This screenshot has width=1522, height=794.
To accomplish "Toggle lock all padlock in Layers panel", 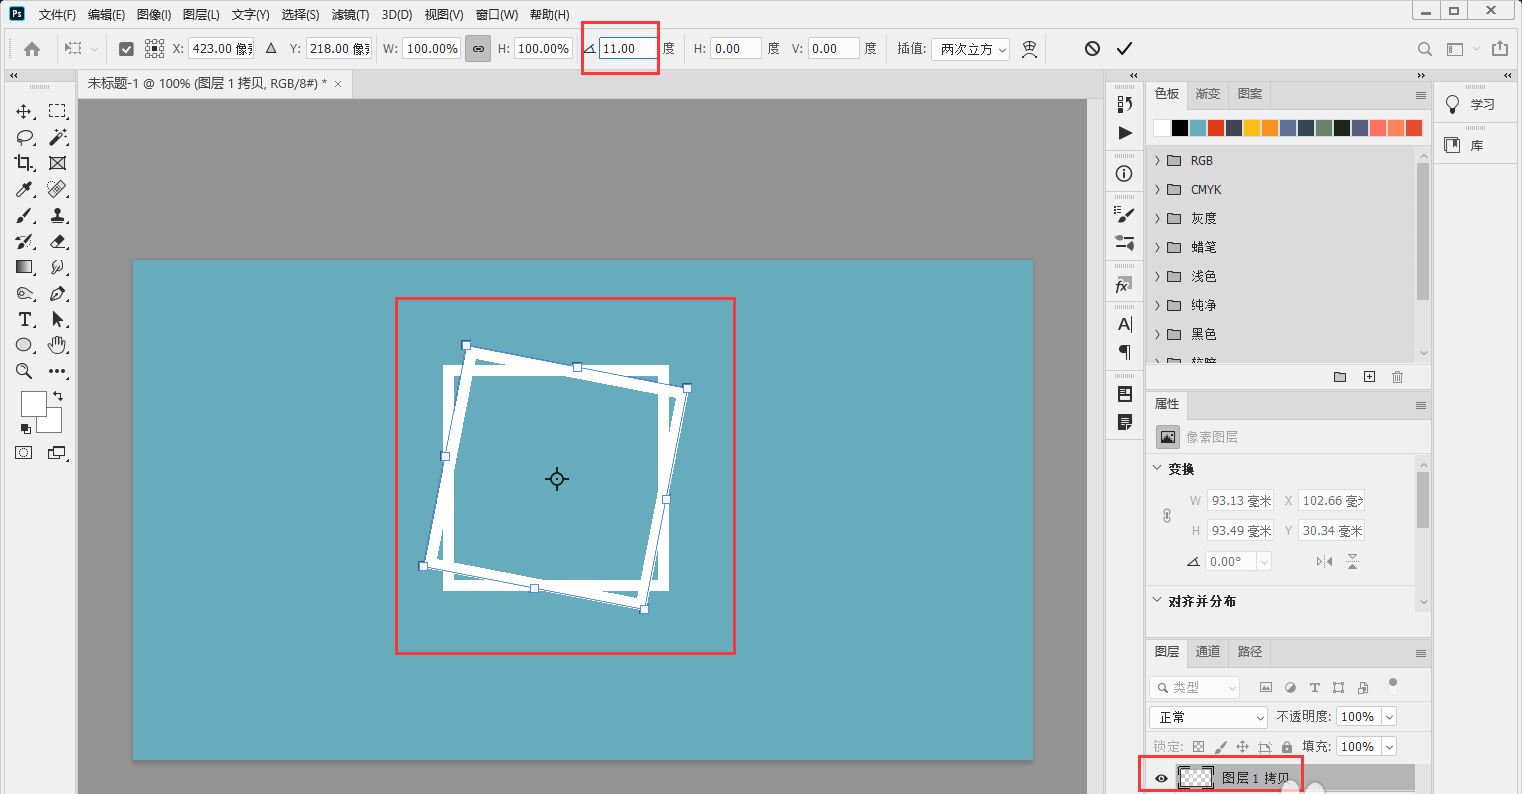I will 1287,747.
